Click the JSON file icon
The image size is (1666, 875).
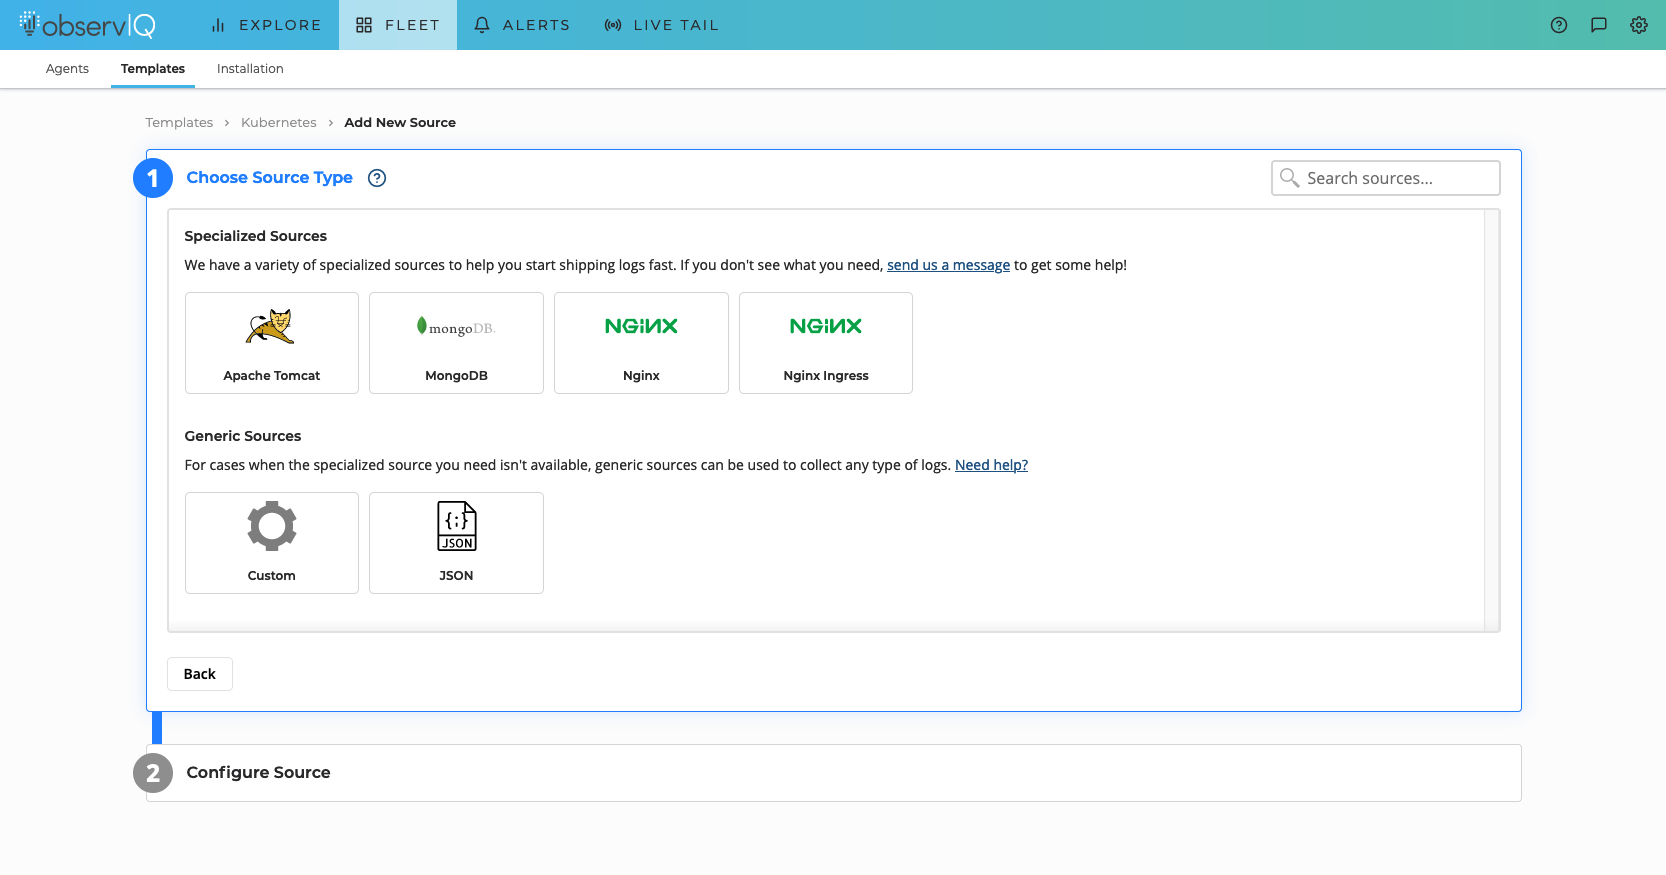coord(457,526)
